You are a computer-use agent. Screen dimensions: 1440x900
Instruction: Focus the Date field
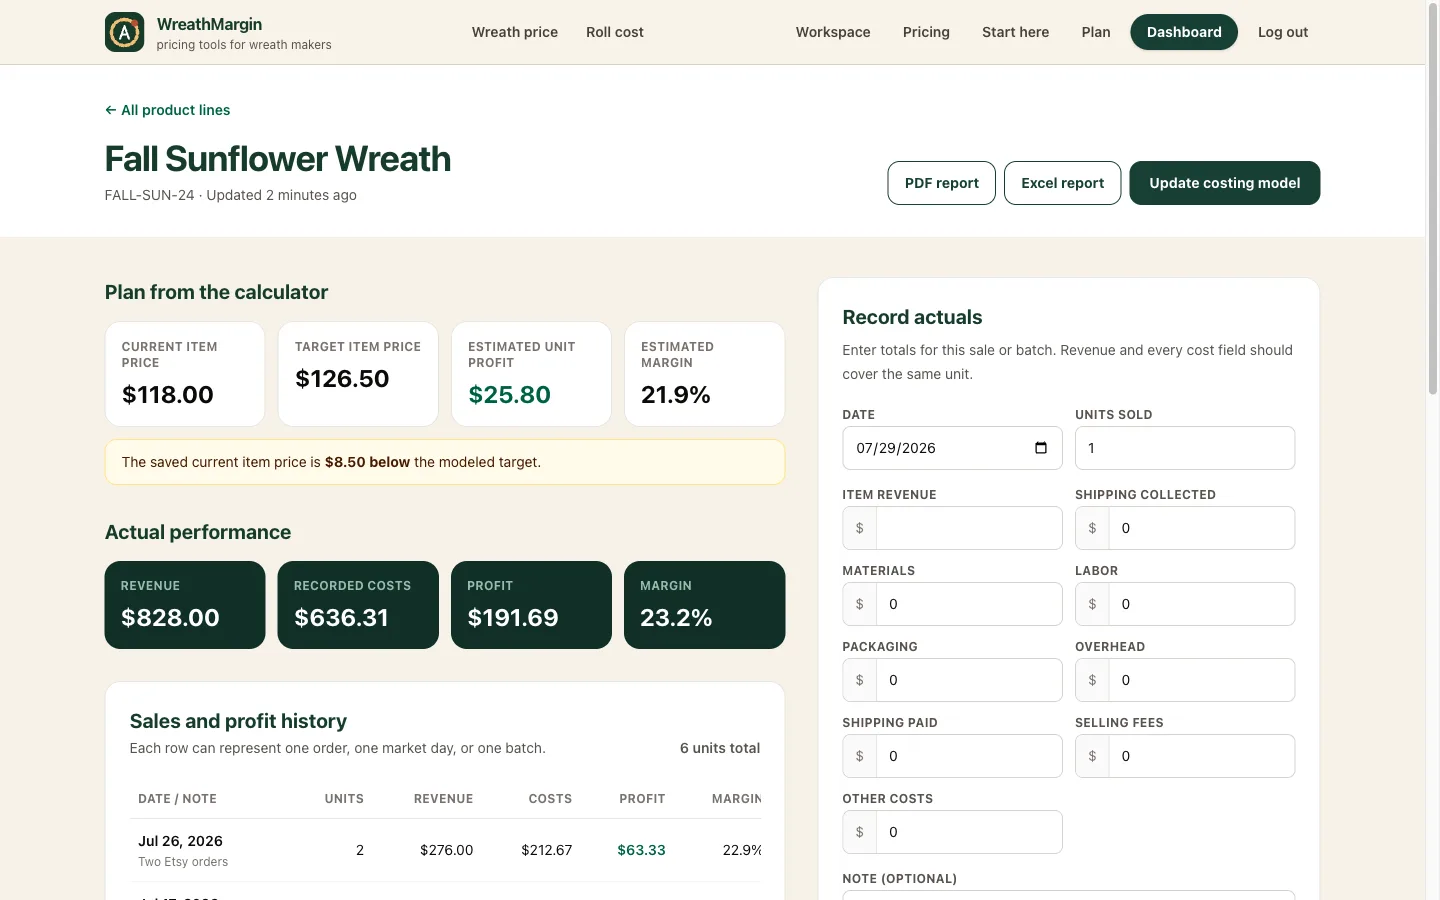pyautogui.click(x=952, y=448)
